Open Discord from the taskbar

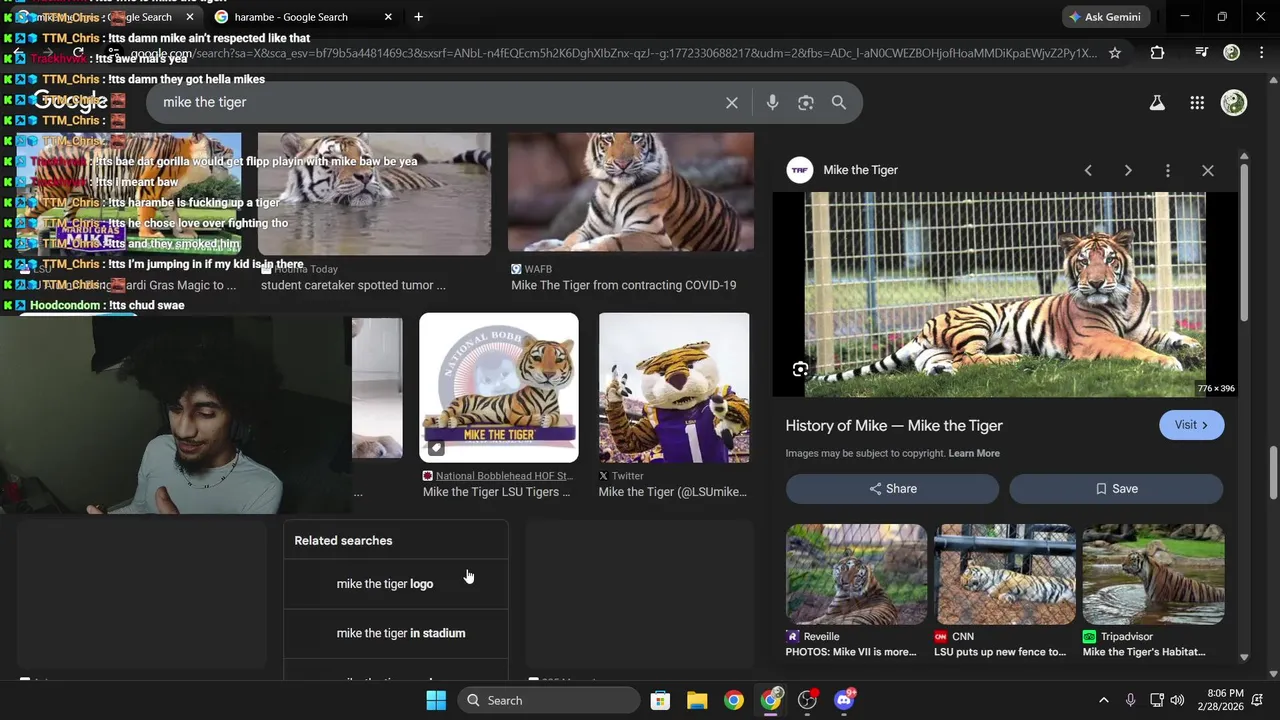pos(845,700)
